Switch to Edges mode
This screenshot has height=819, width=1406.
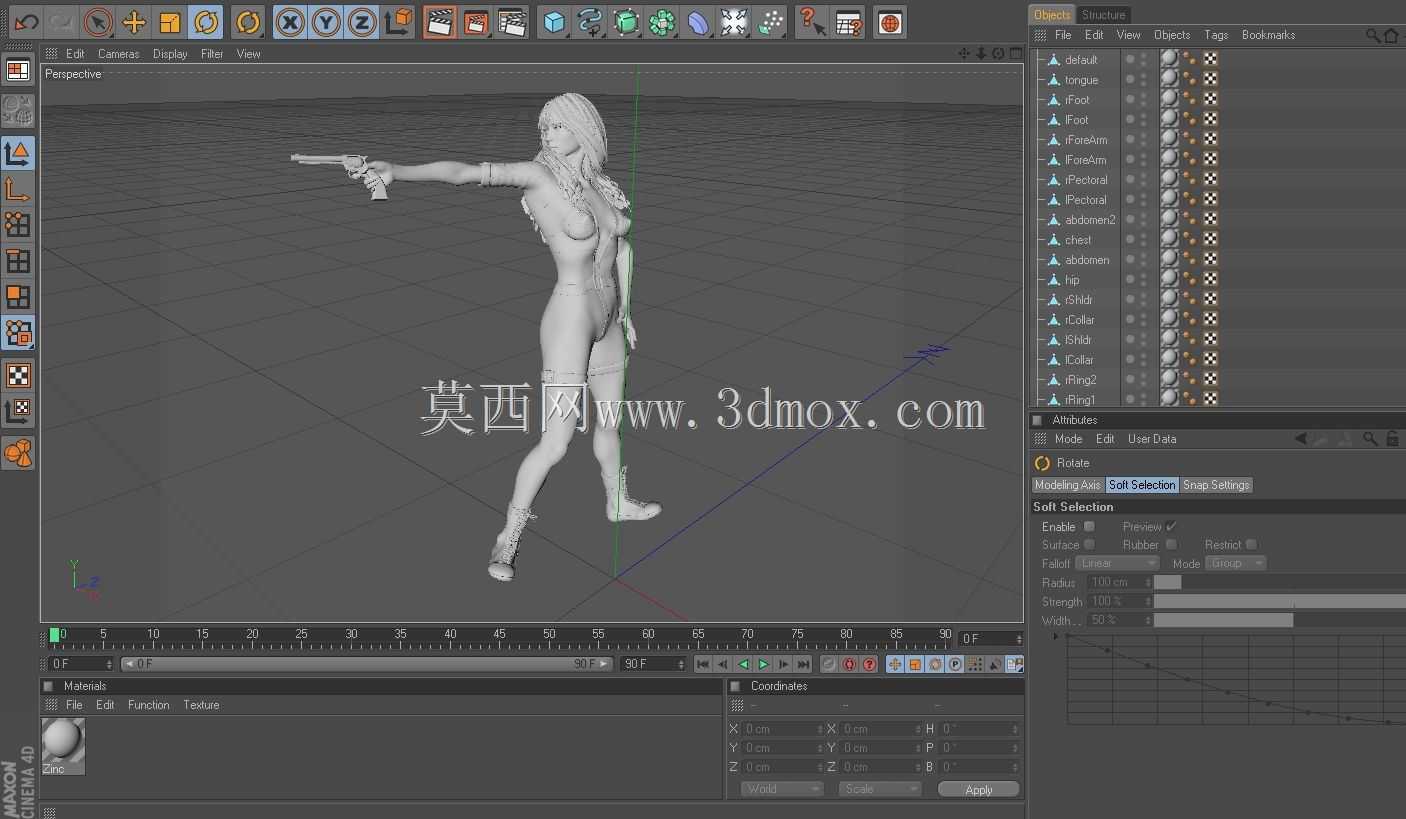(18, 261)
